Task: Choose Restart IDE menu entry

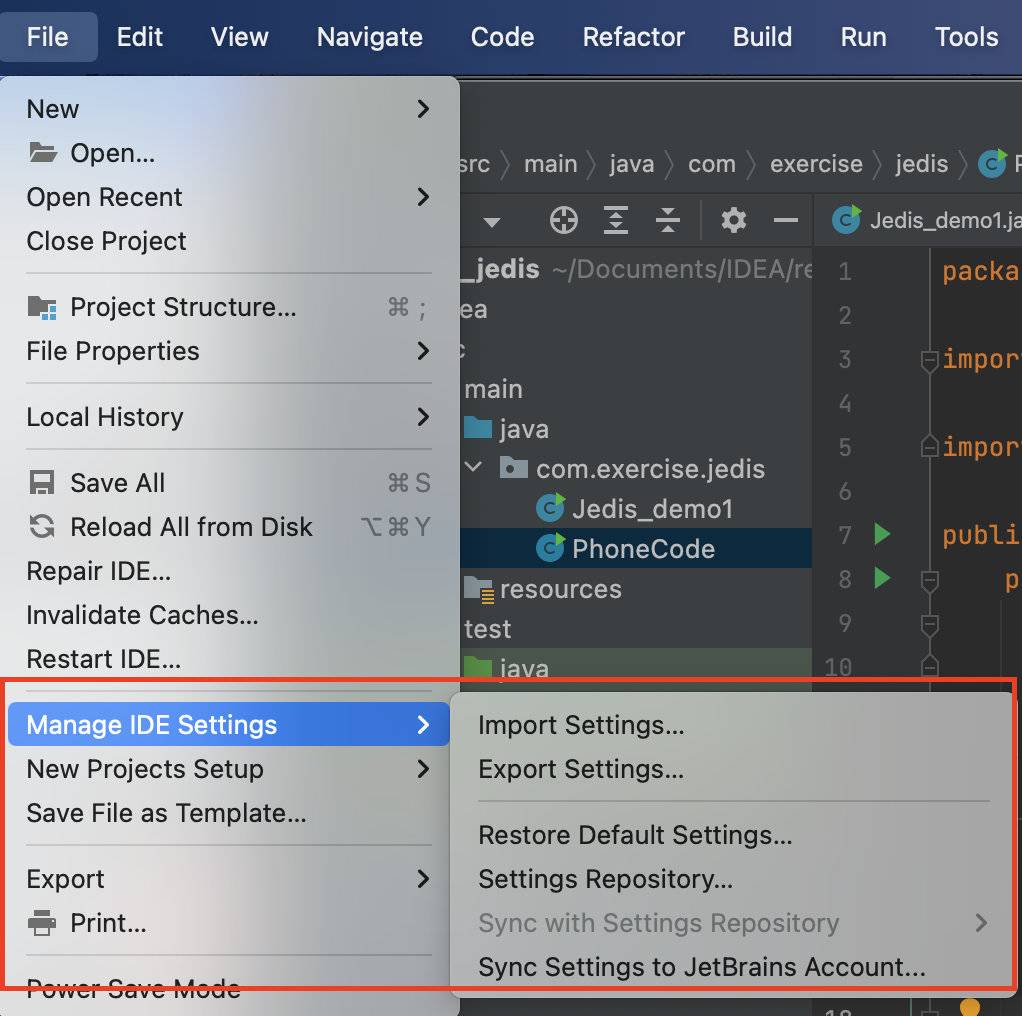Action: (229, 659)
